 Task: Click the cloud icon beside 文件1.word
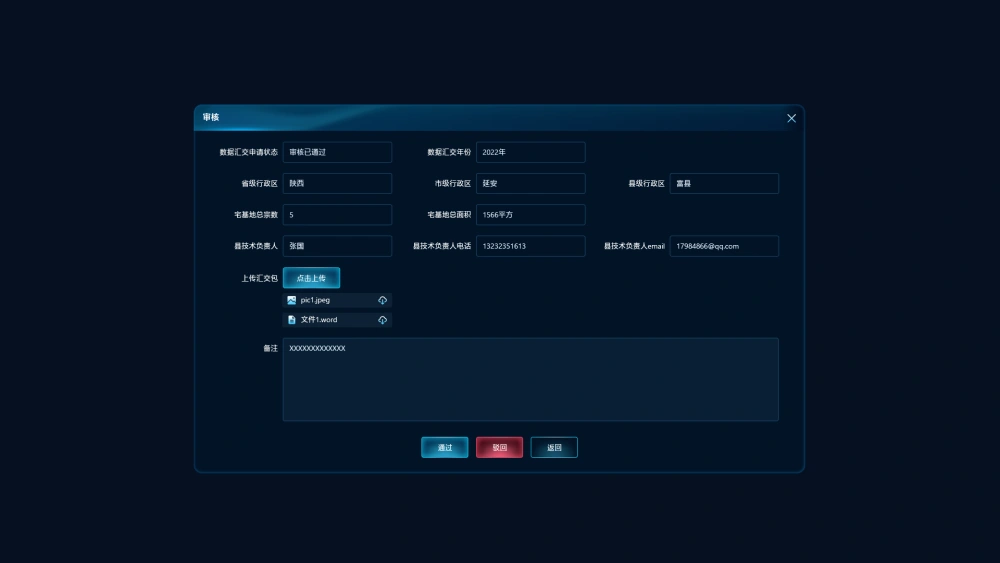[x=382, y=320]
